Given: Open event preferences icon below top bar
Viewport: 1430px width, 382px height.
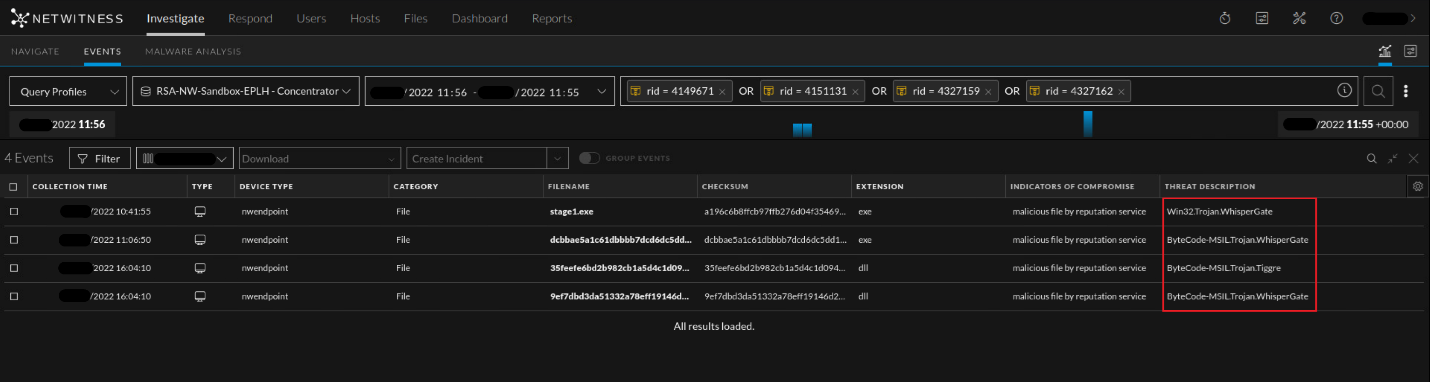Looking at the screenshot, I should tap(1411, 51).
